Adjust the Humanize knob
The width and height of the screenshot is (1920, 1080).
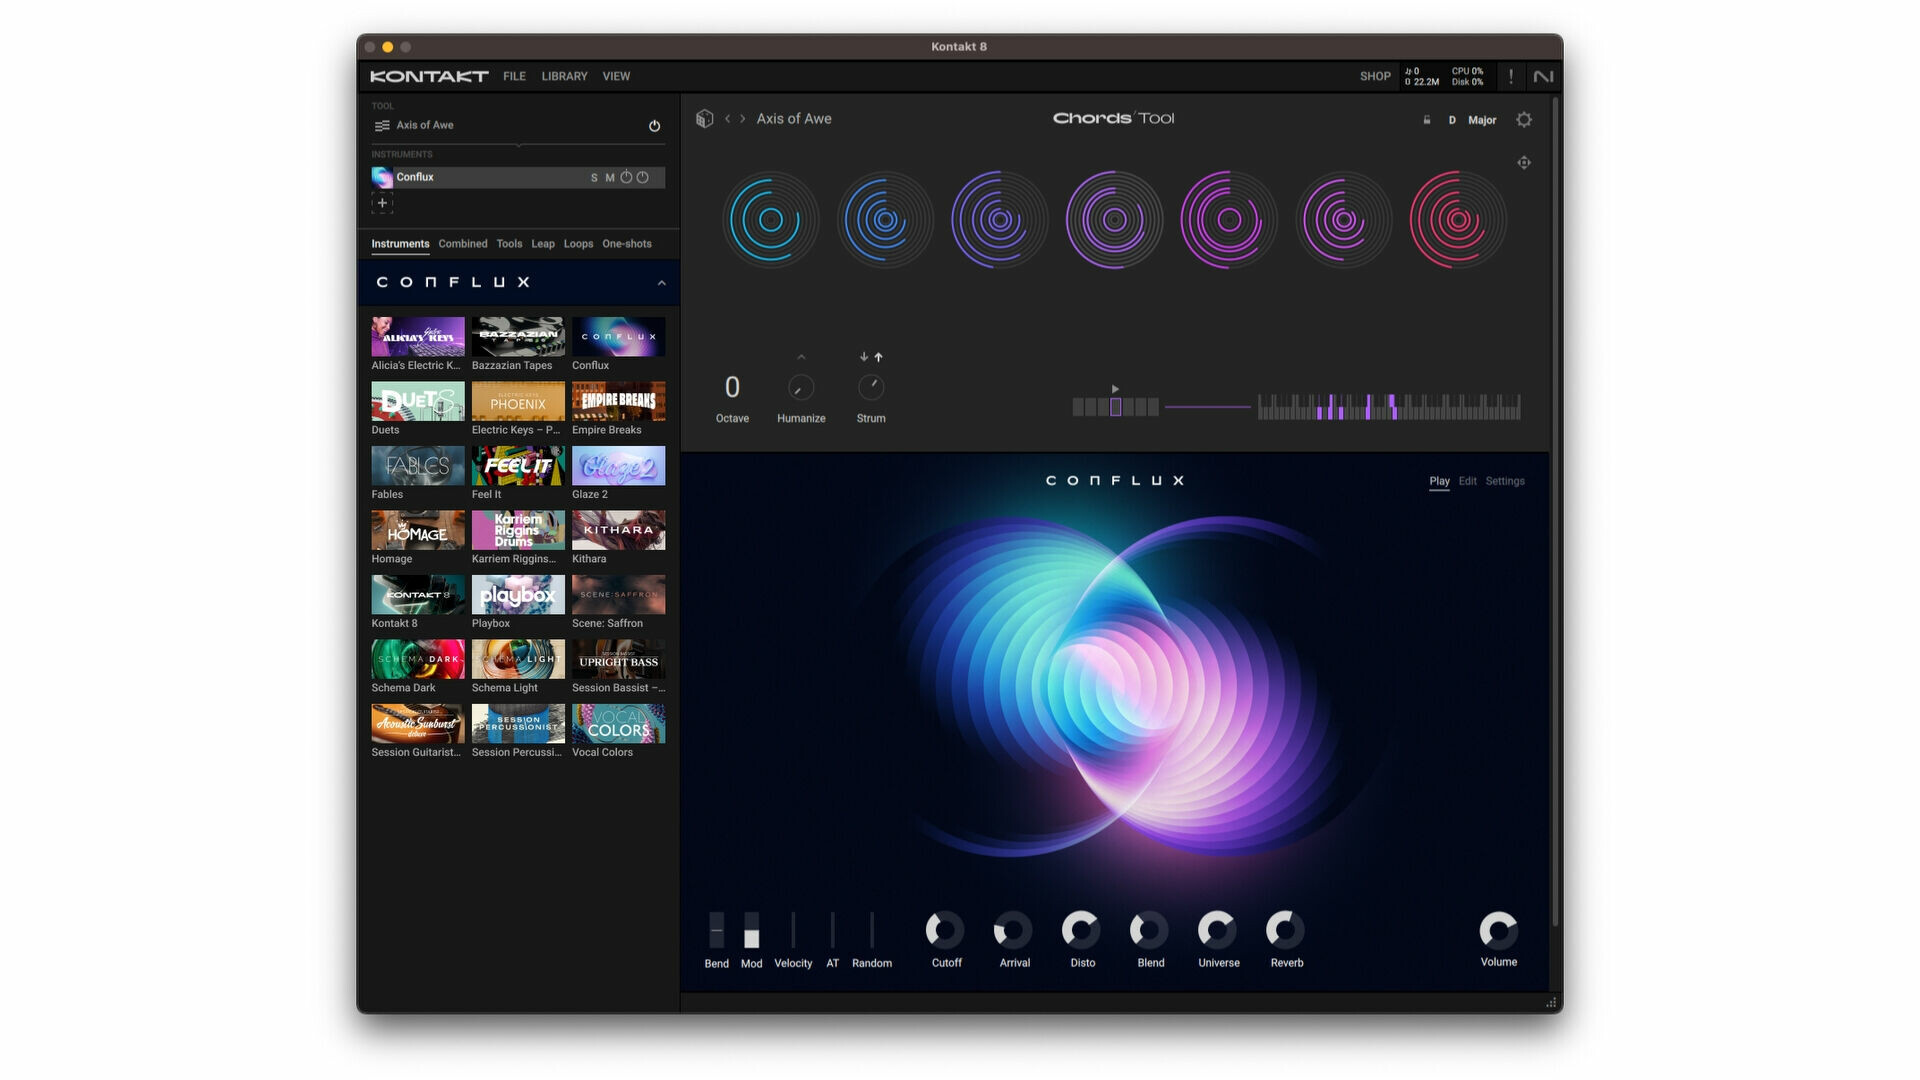[801, 388]
